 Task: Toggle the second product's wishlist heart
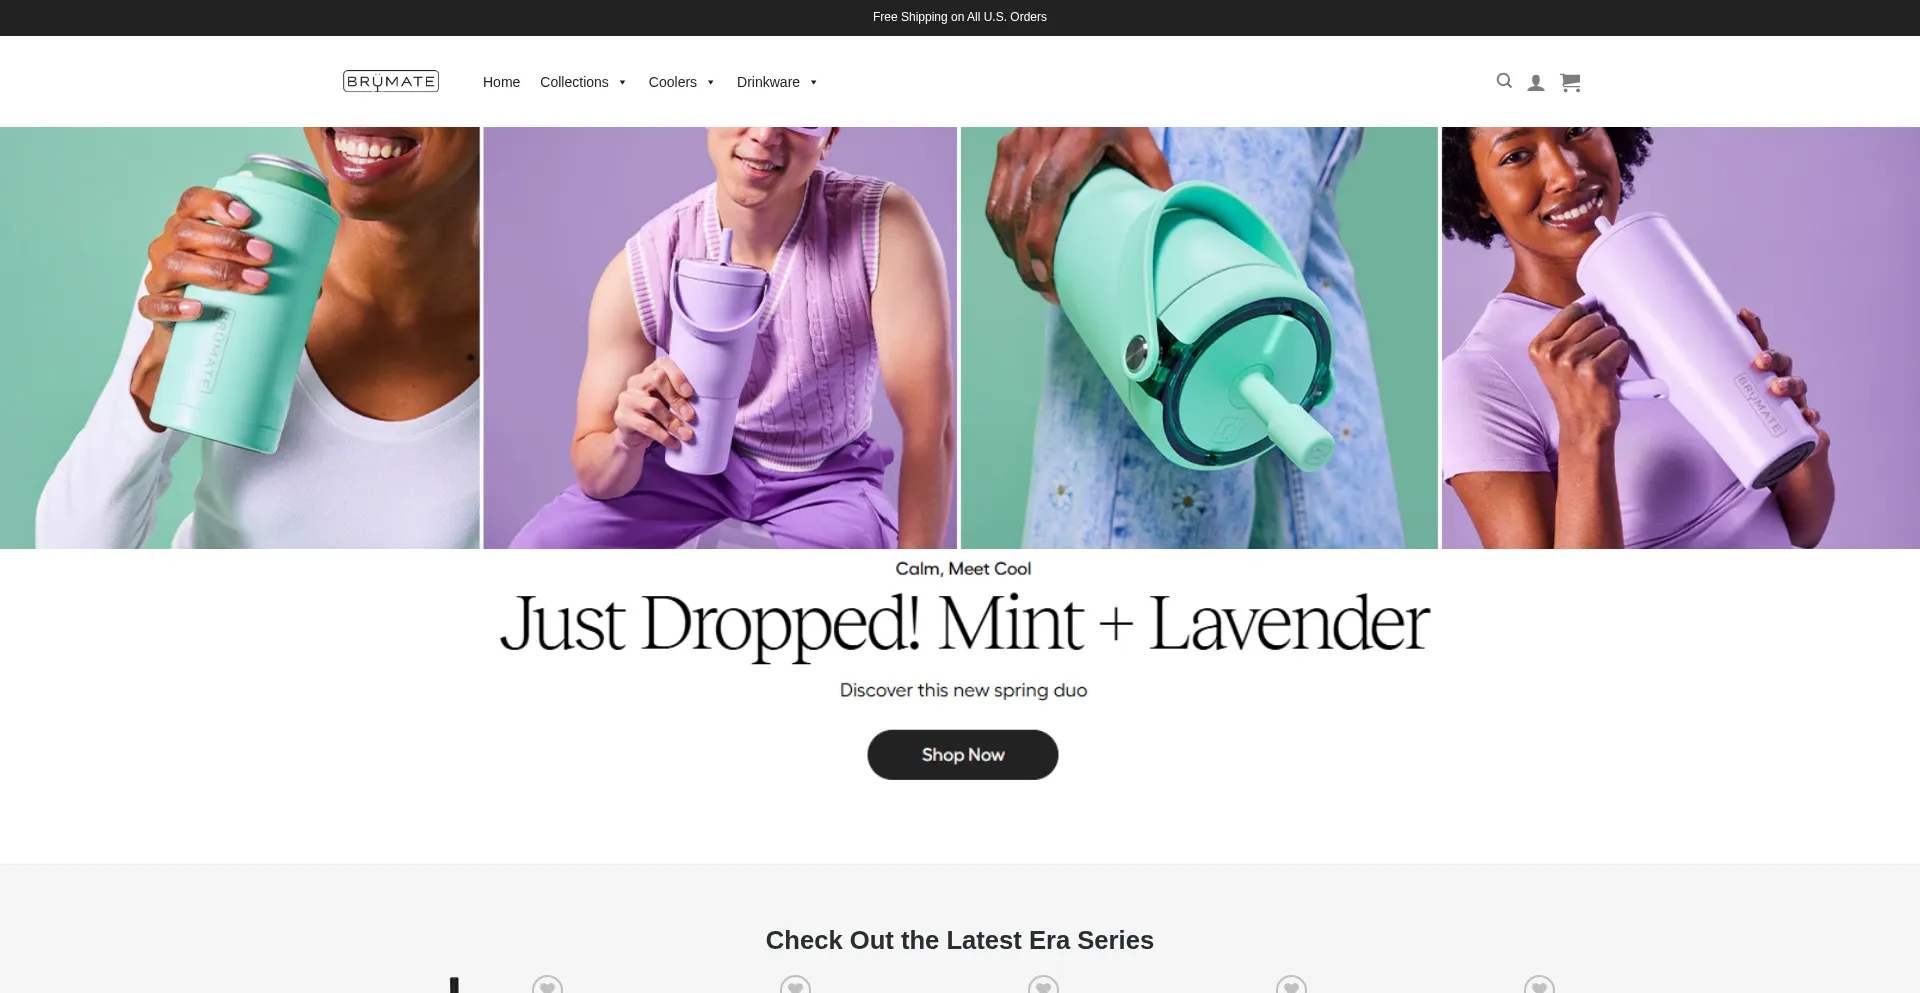click(795, 985)
